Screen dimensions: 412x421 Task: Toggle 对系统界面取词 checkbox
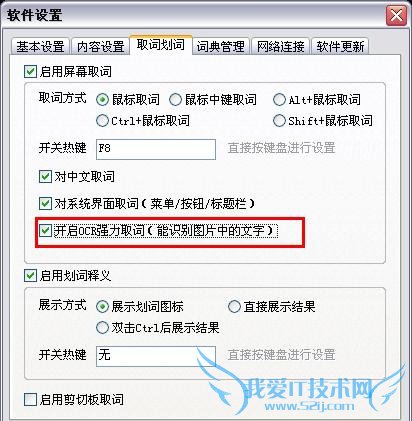click(45, 203)
